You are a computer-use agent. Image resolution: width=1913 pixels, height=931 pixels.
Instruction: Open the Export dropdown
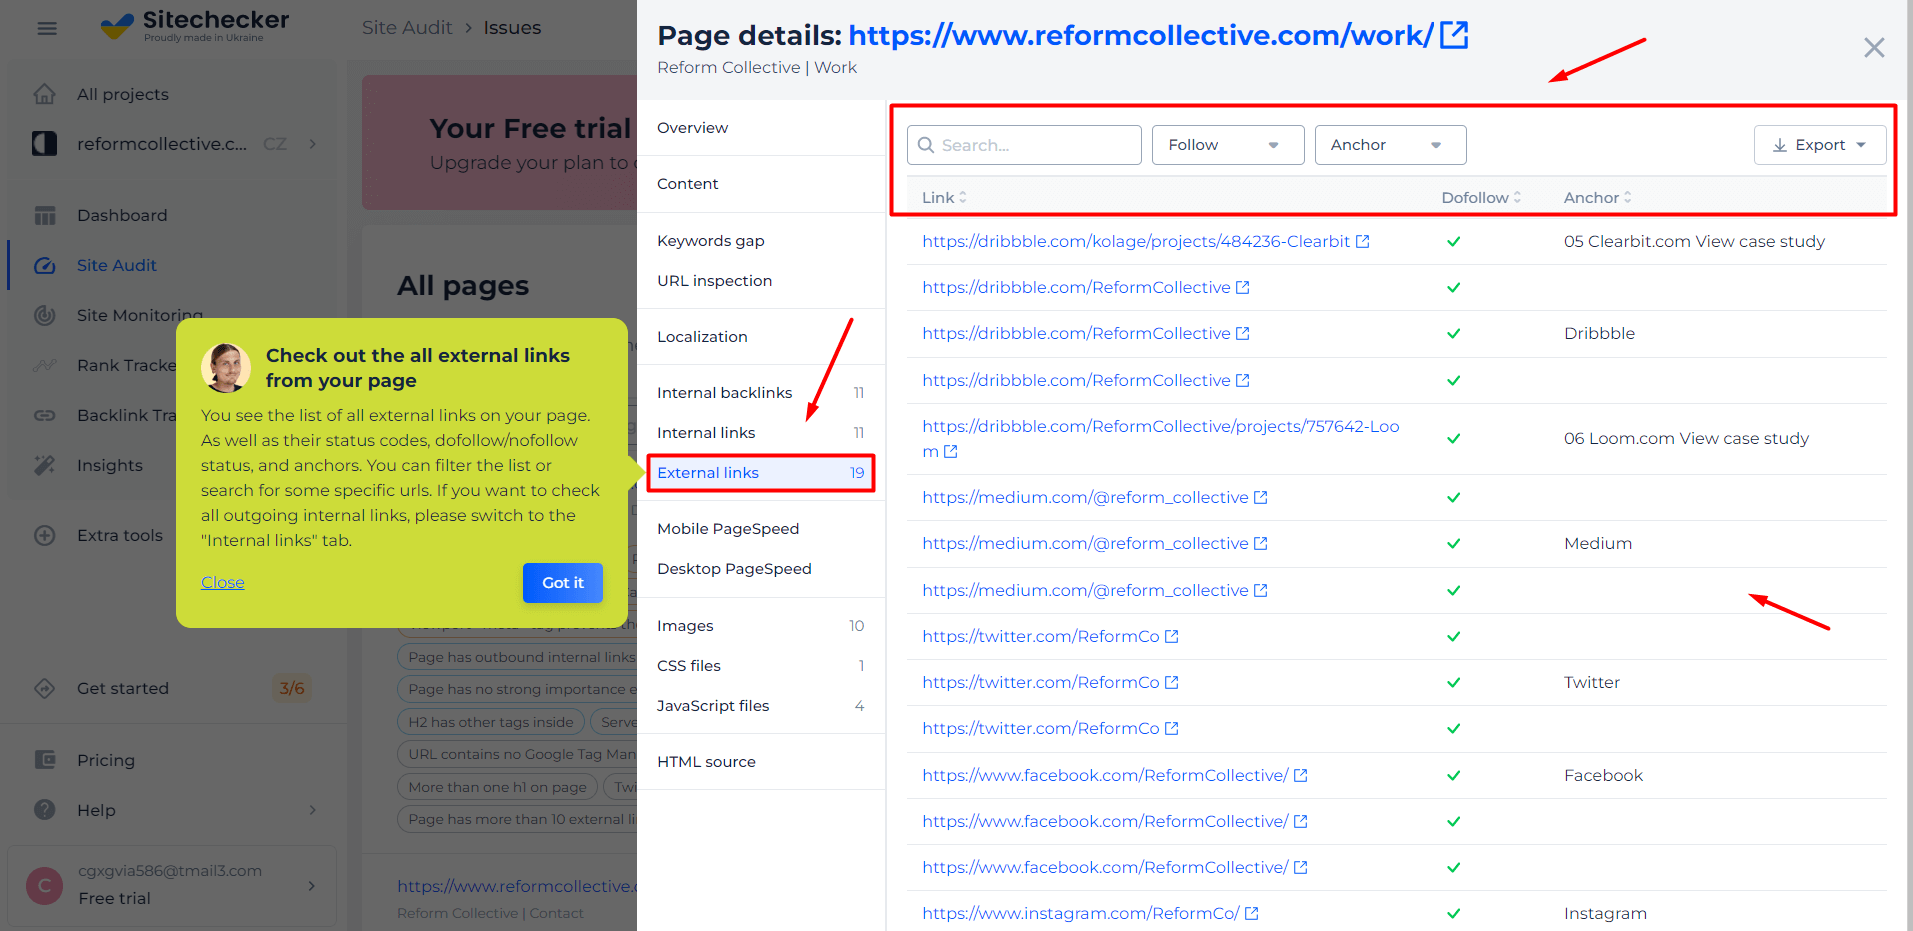point(1820,145)
